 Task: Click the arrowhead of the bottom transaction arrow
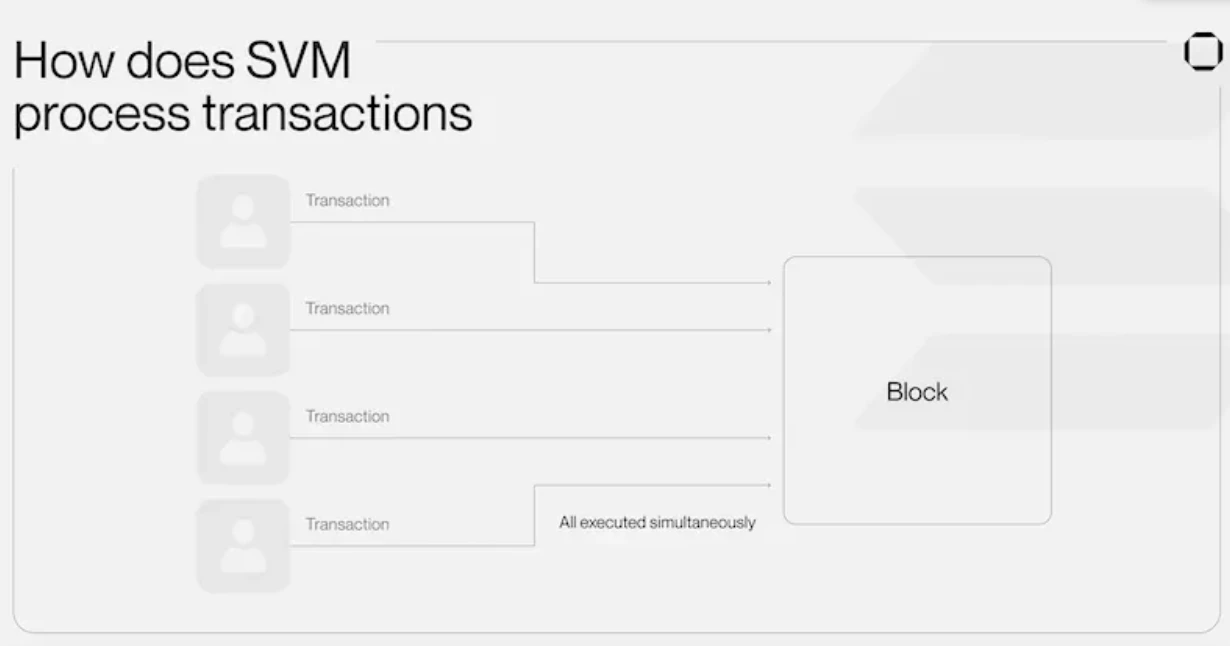pyautogui.click(x=768, y=486)
